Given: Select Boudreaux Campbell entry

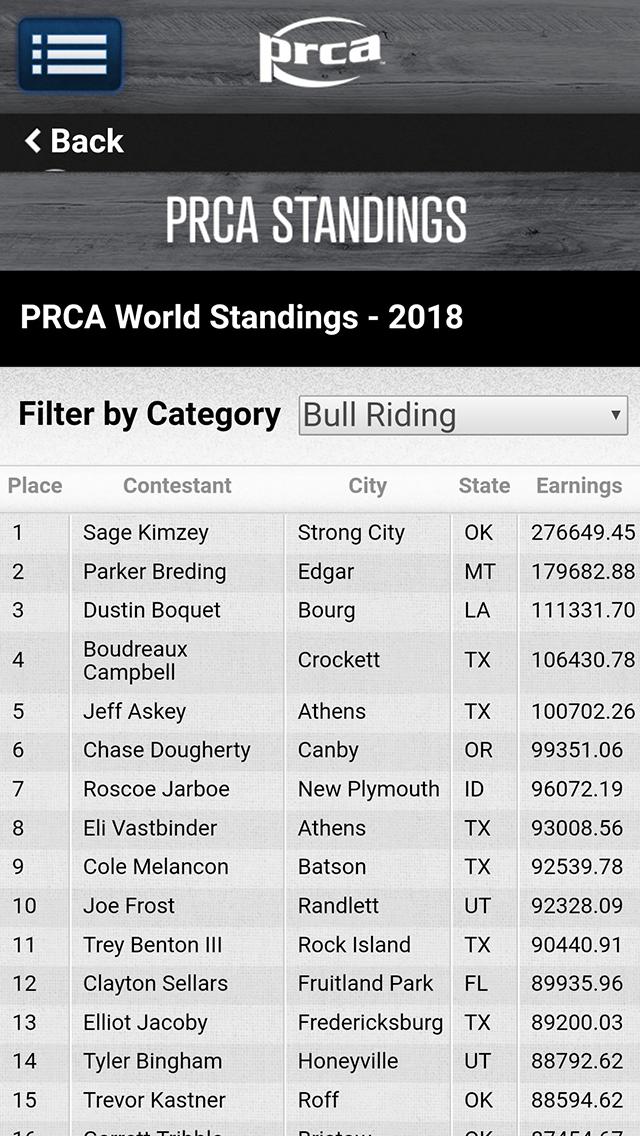Looking at the screenshot, I should tap(135, 661).
